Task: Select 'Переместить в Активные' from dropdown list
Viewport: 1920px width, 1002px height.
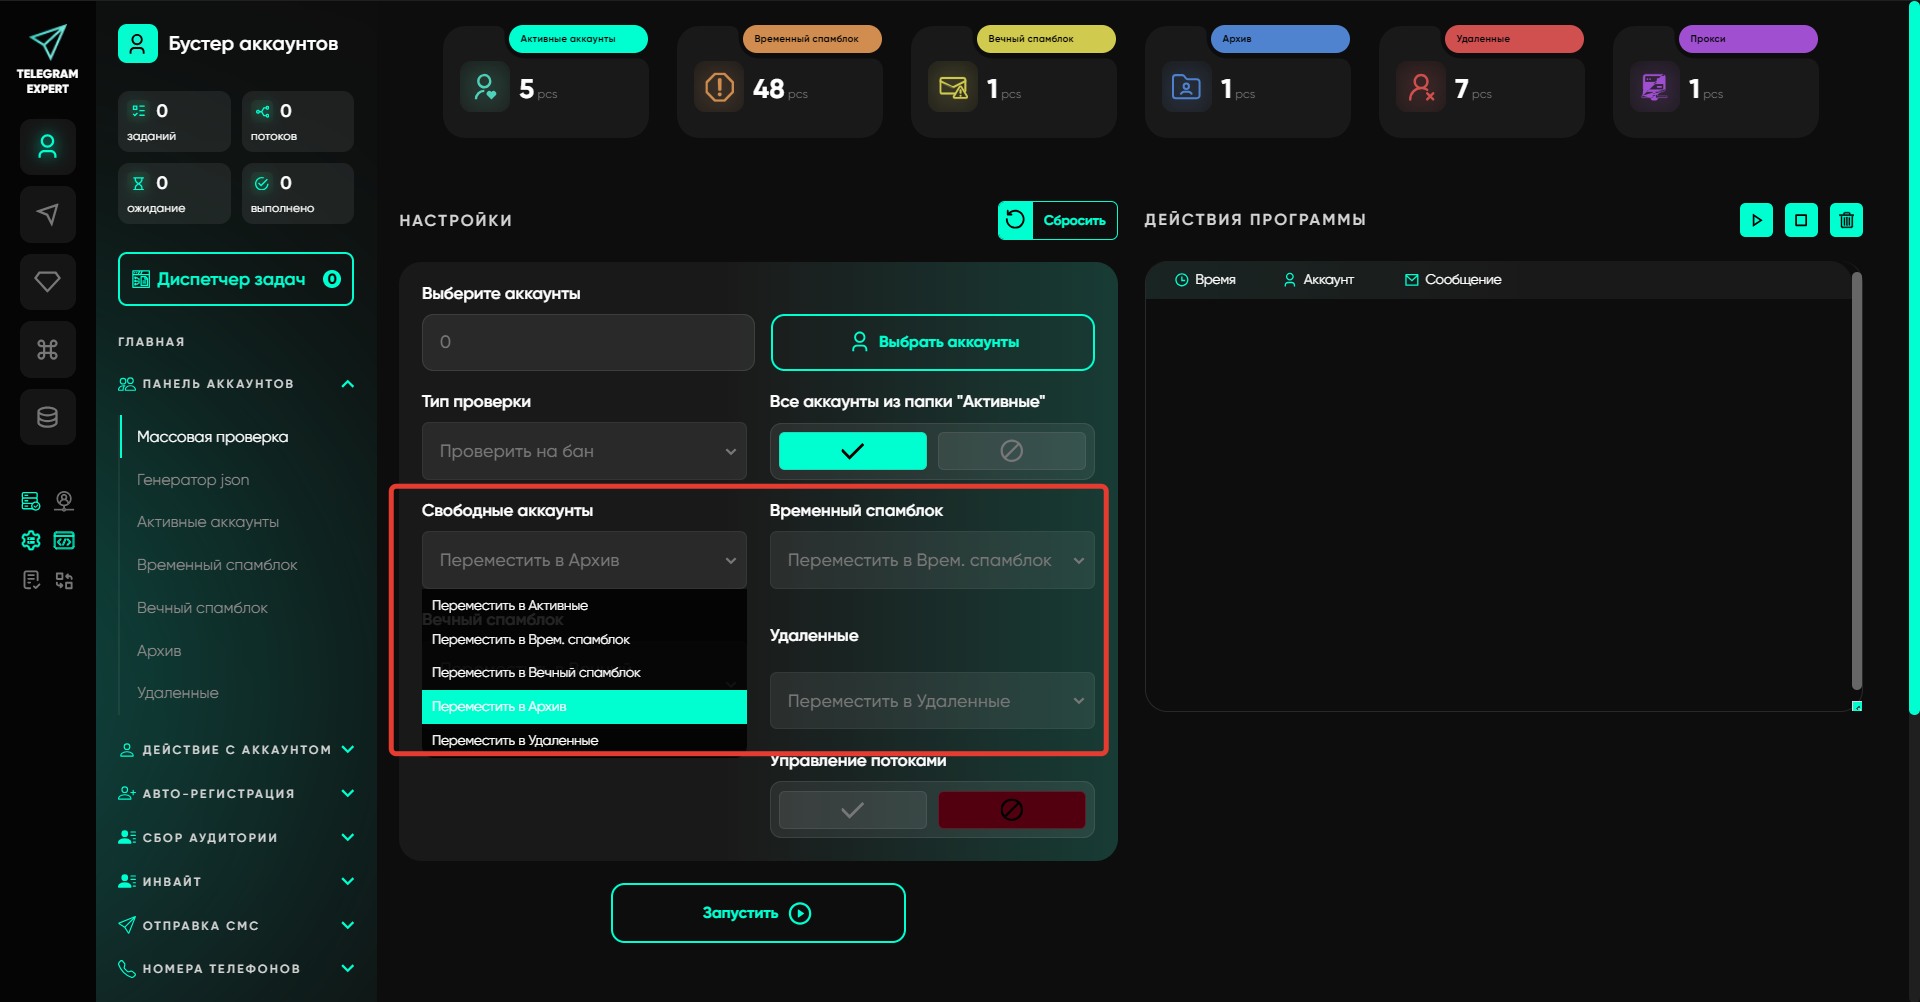Action: 510,605
